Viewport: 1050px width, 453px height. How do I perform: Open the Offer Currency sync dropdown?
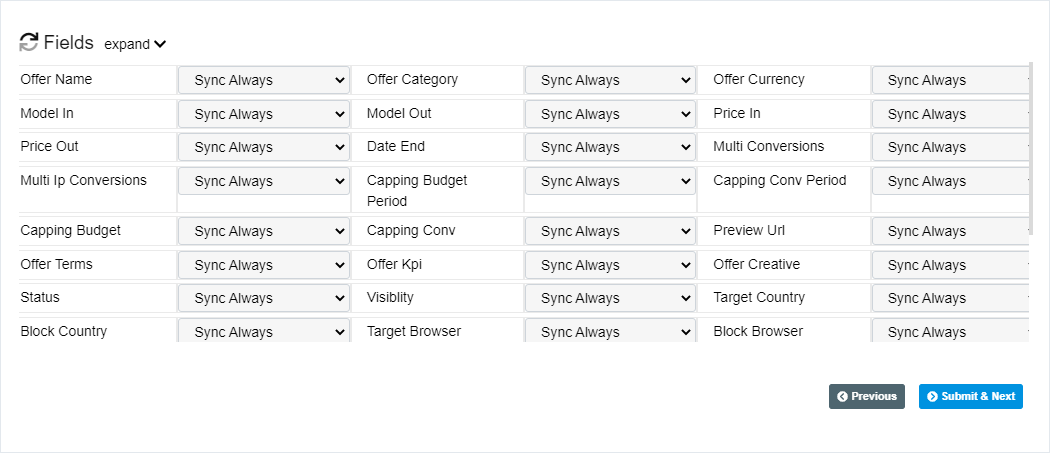pos(950,80)
